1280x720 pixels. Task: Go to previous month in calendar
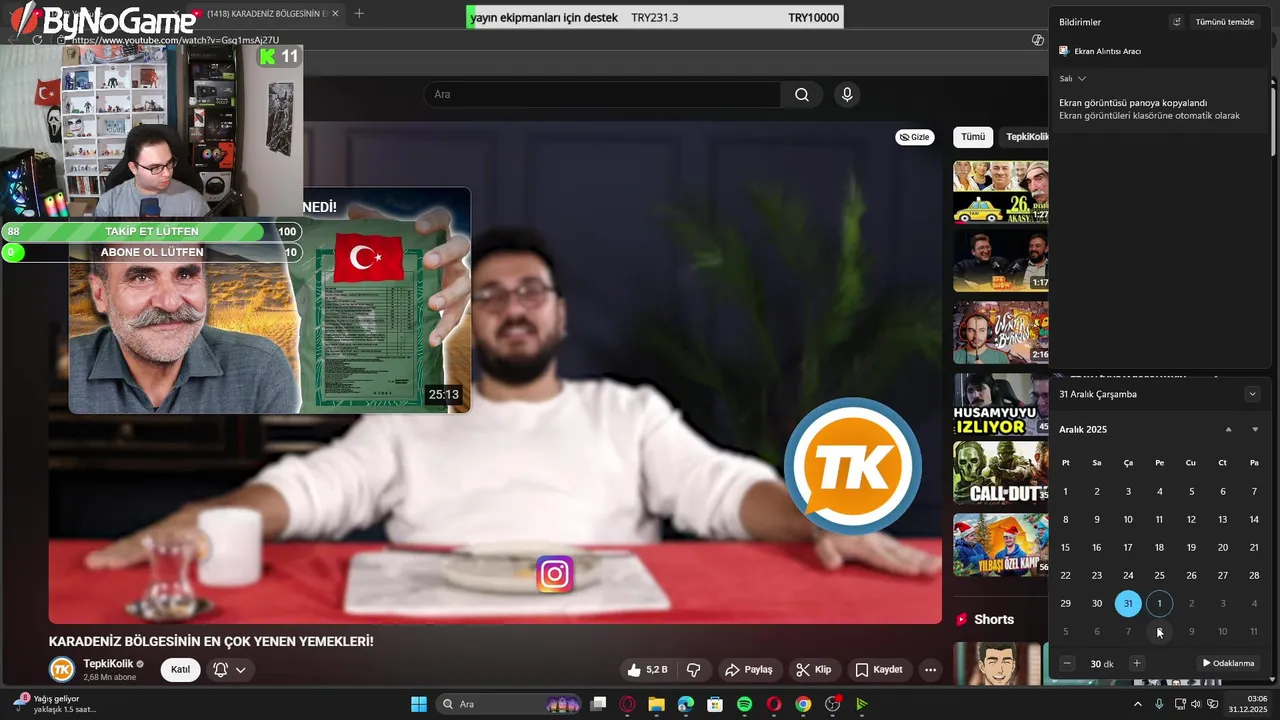tap(1229, 429)
